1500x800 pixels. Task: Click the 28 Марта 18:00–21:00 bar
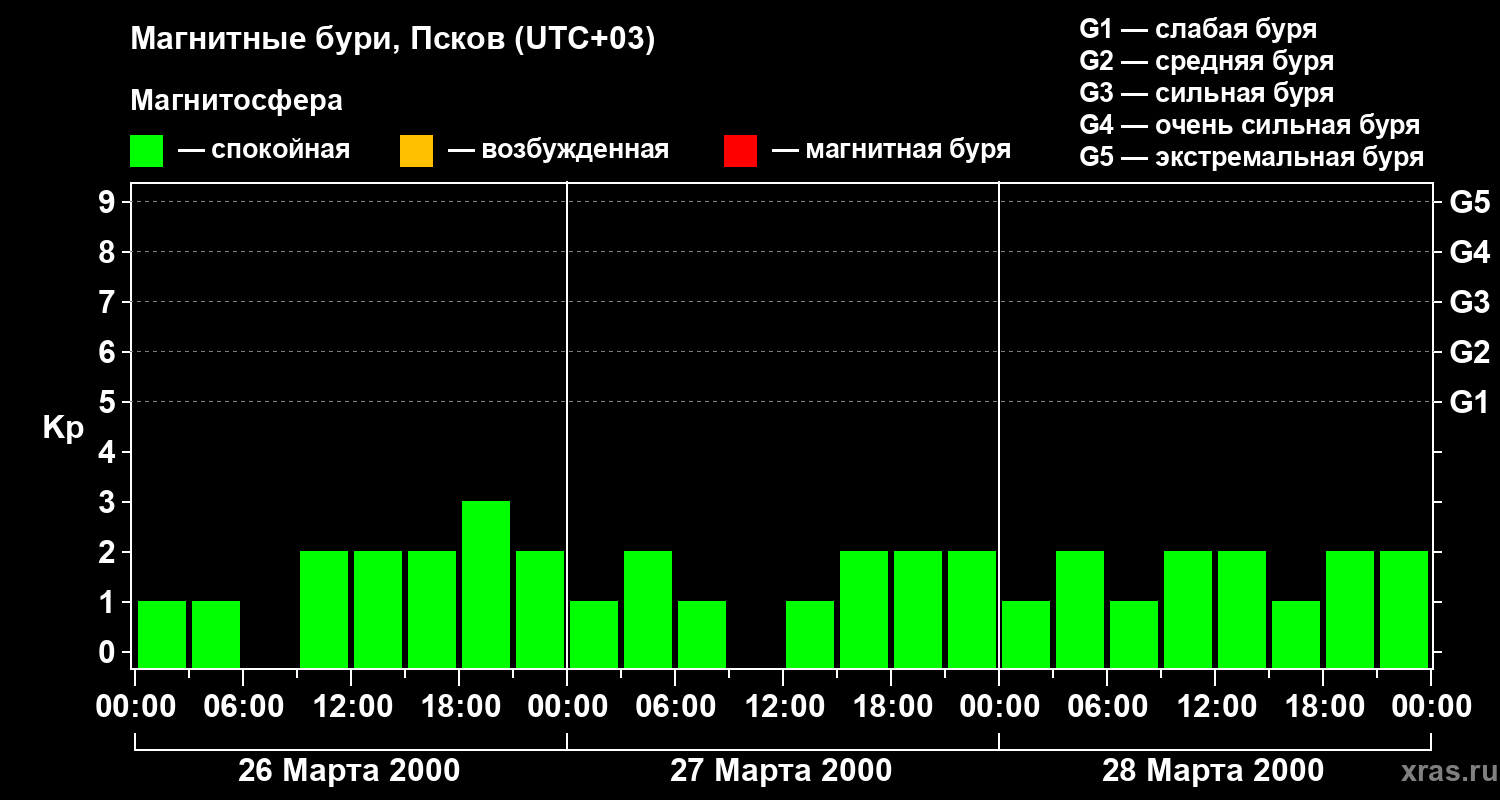(x=1350, y=609)
